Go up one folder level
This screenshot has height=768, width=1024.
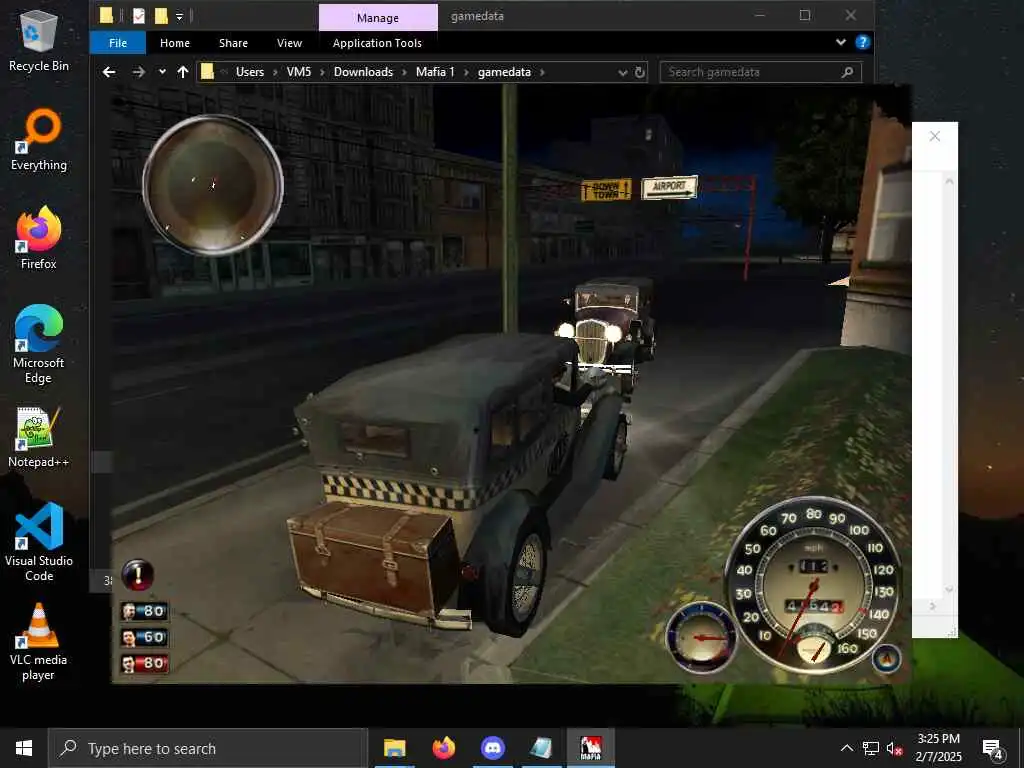pos(183,72)
